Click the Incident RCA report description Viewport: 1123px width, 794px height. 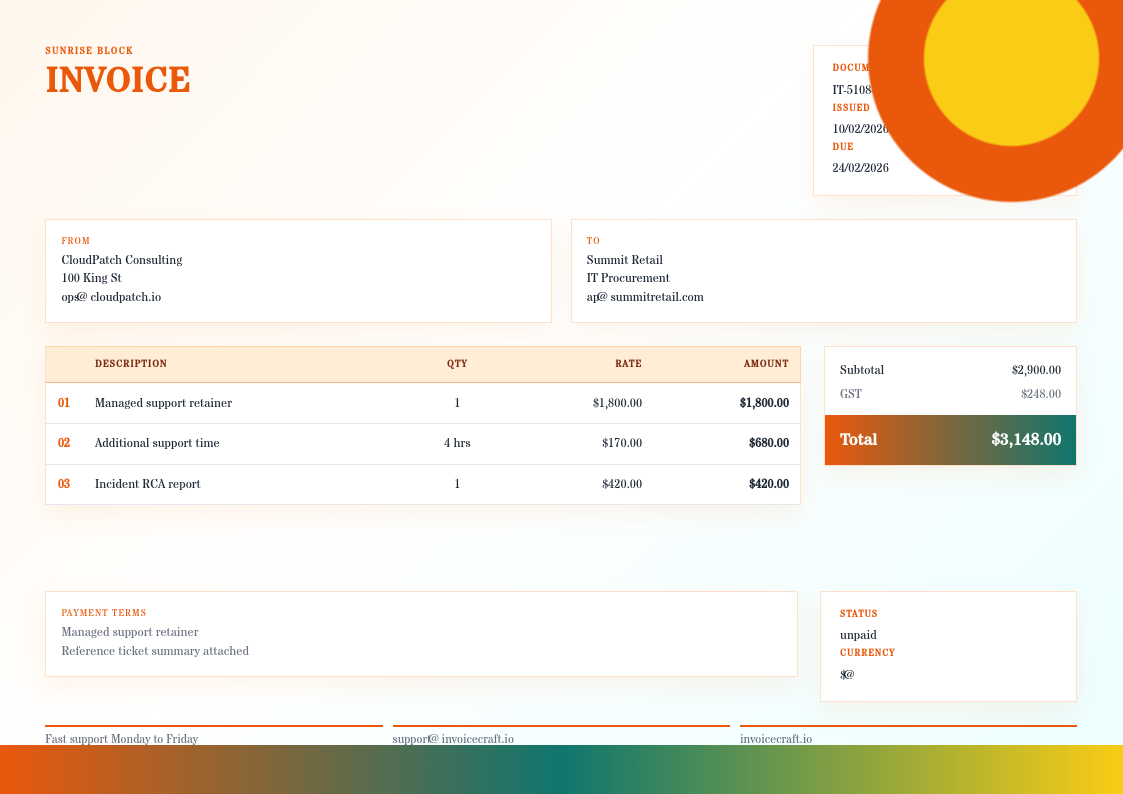[x=148, y=484]
